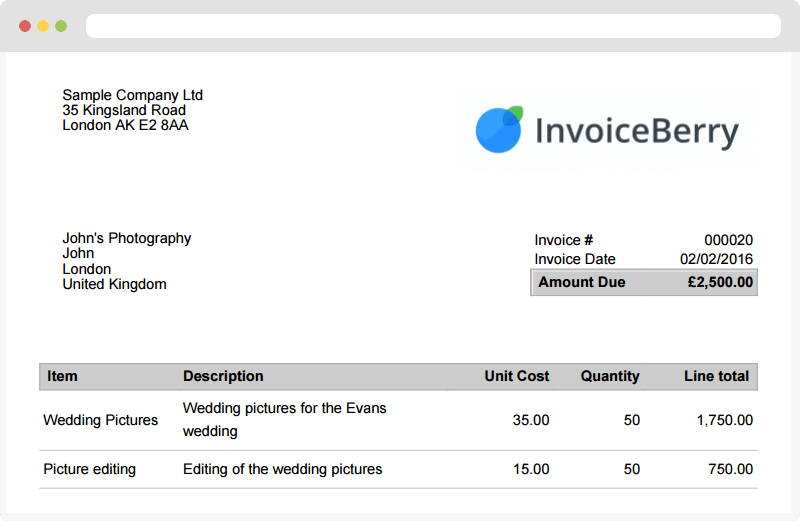Click the red close window dot

25,26
